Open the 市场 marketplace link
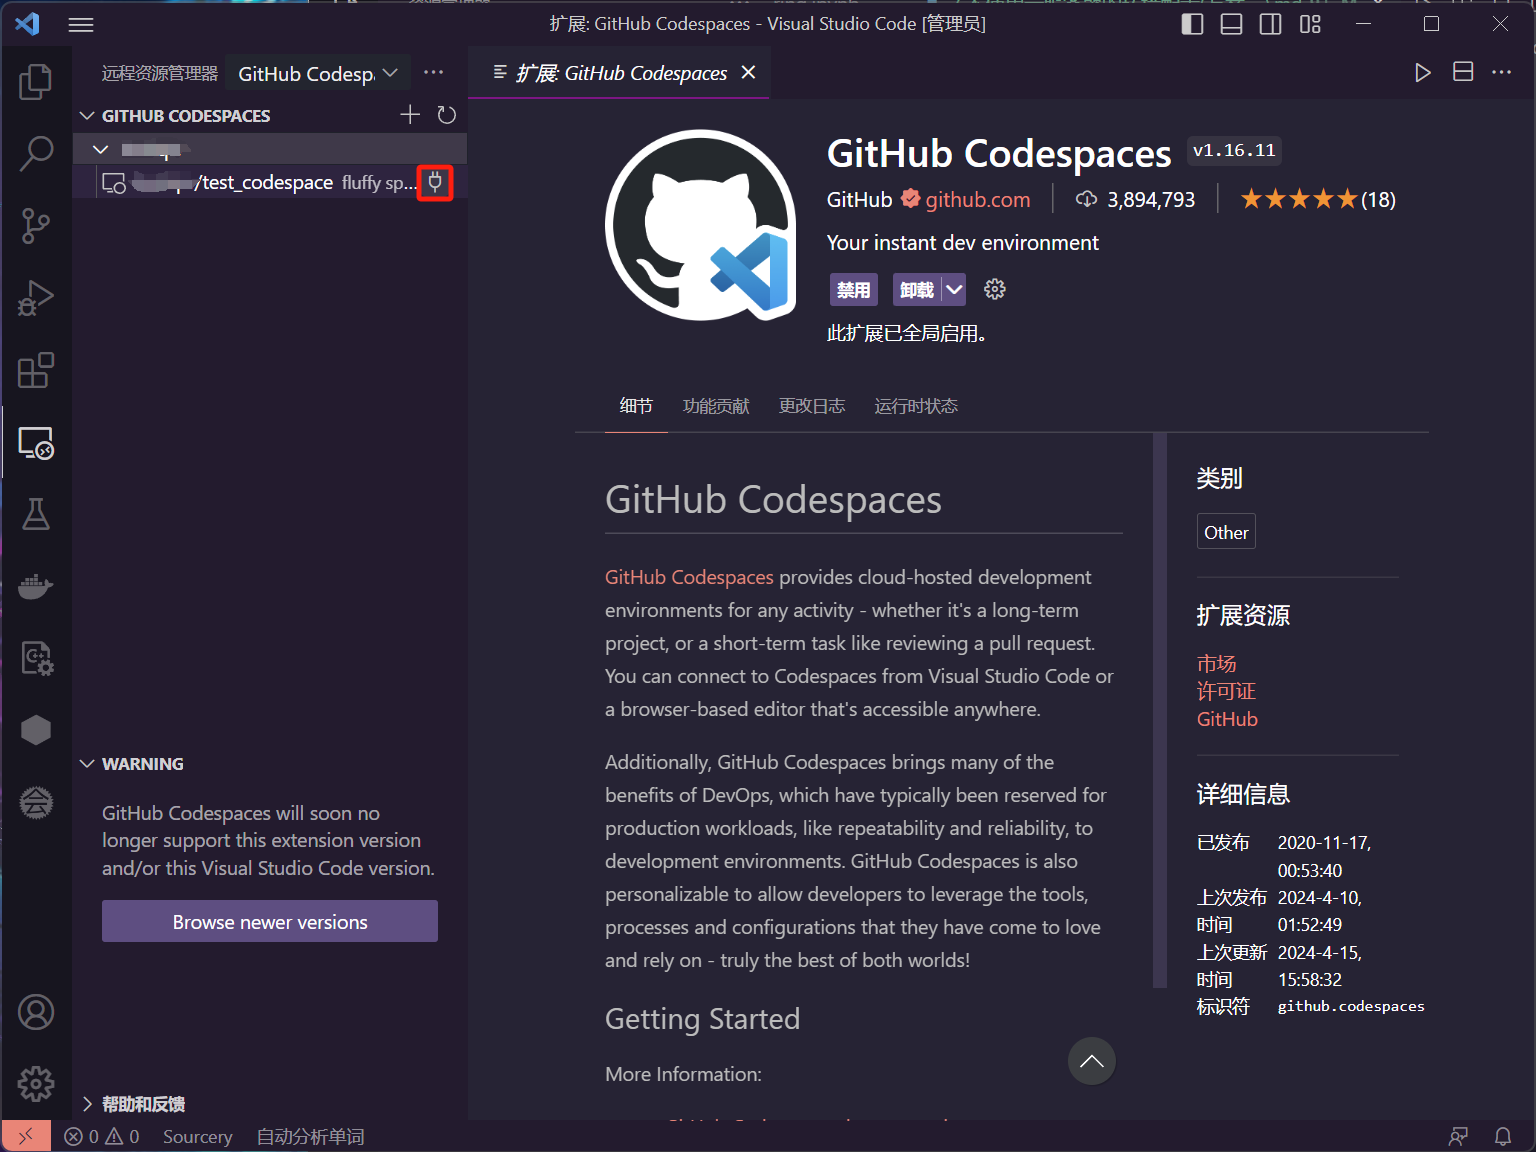The width and height of the screenshot is (1536, 1152). 1216,662
